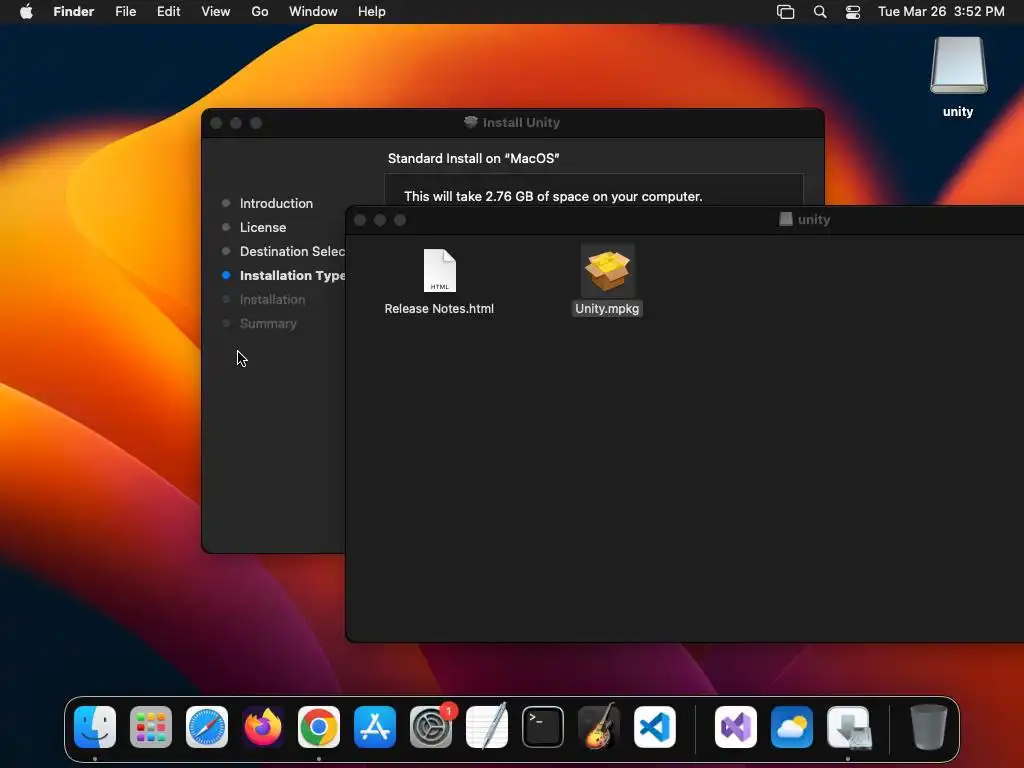The width and height of the screenshot is (1024, 768).
Task: Click the 2.76 GB space requirement text
Action: click(x=553, y=197)
